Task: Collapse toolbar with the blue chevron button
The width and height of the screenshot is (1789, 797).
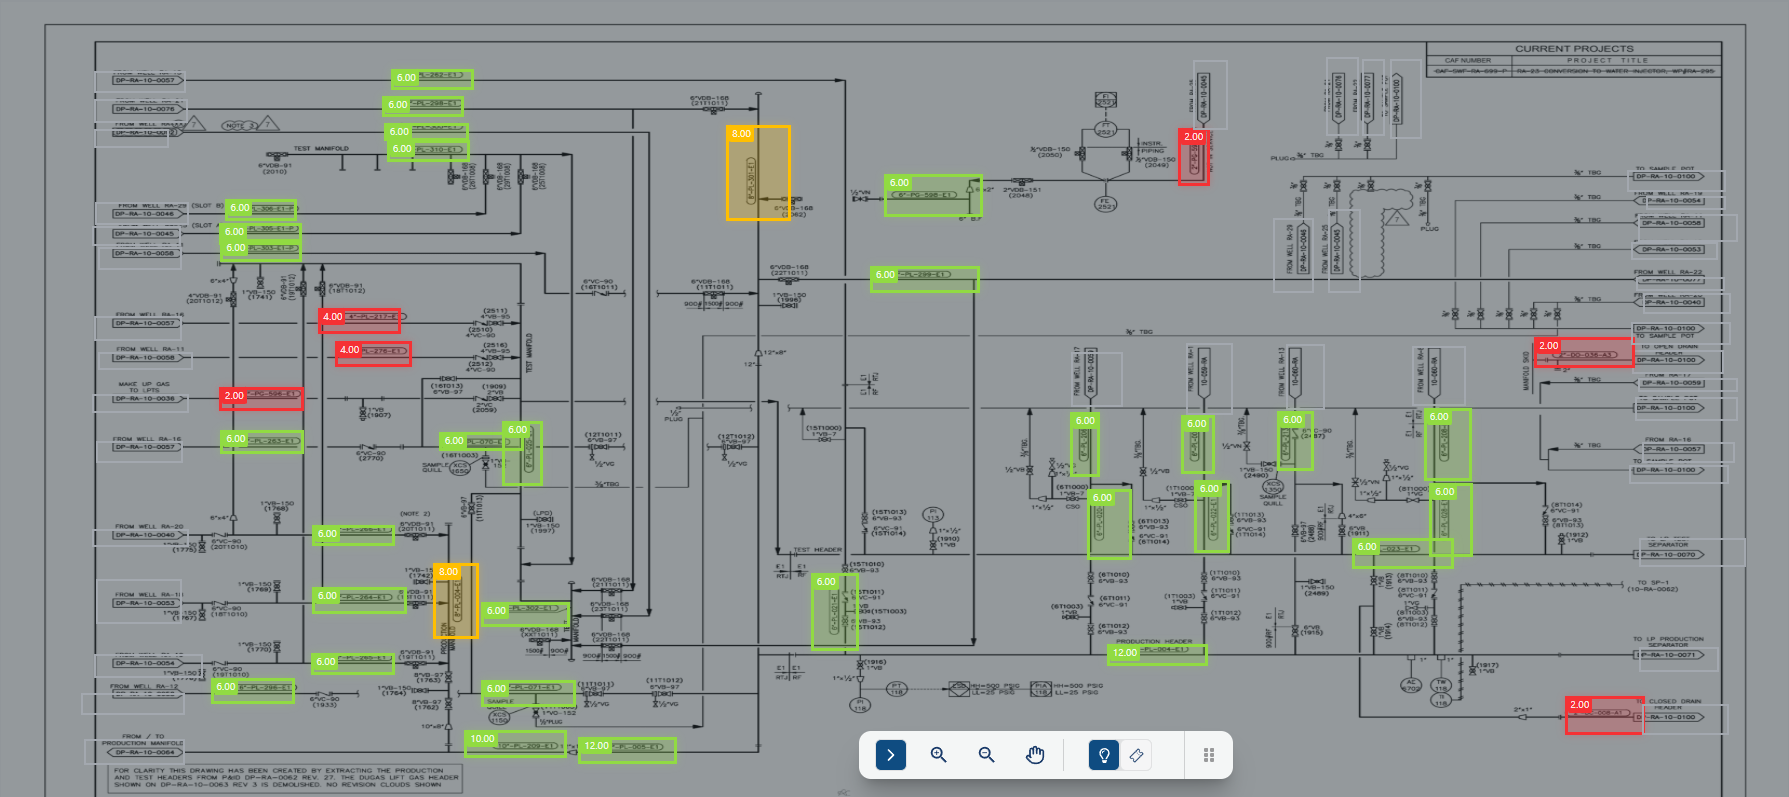Action: 891,755
